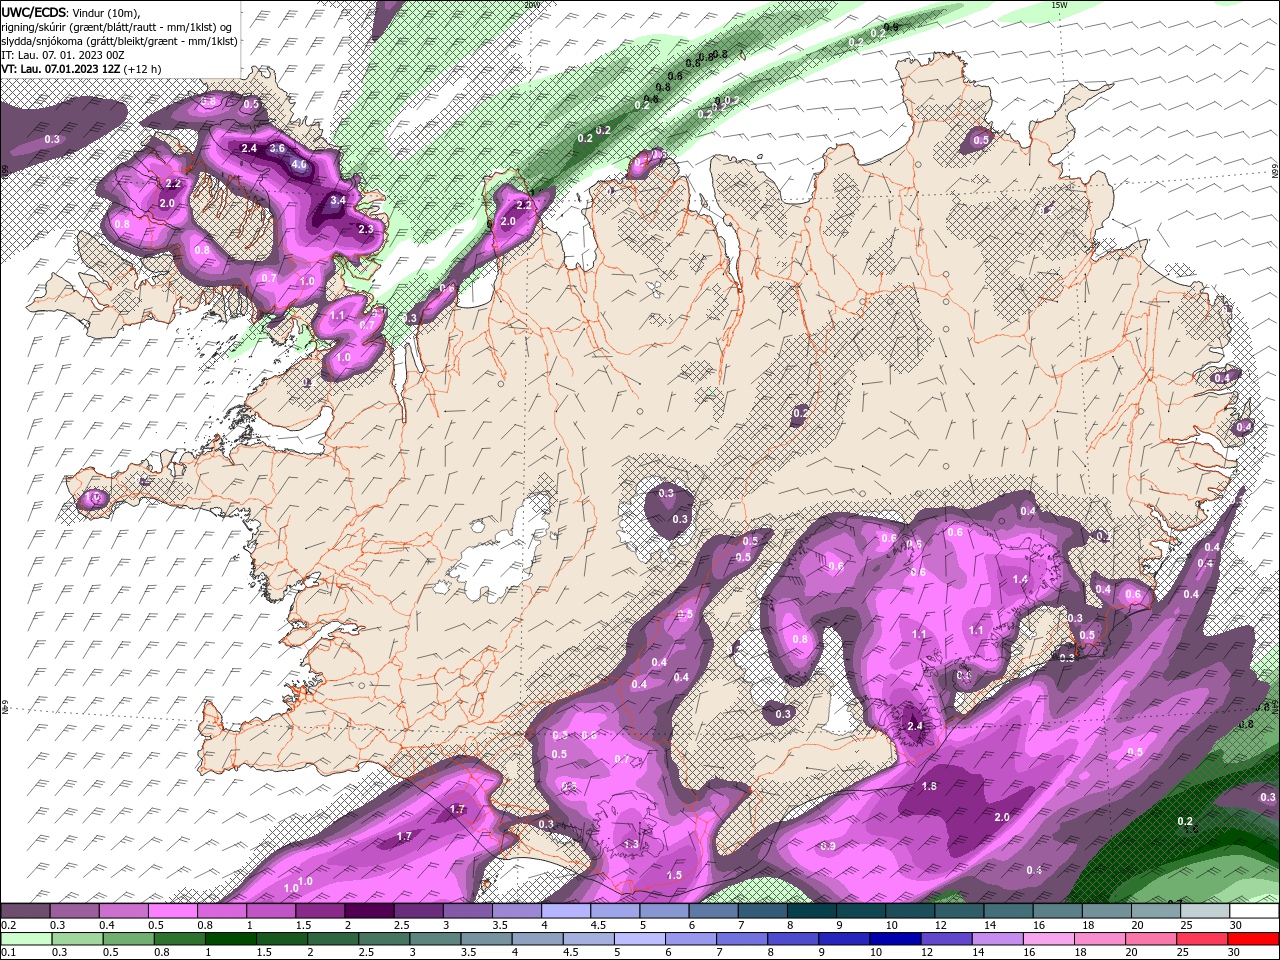The height and width of the screenshot is (960, 1280).
Task: Select the pale grey swatch between 25 and 30 on upper scale
Action: (1205, 911)
